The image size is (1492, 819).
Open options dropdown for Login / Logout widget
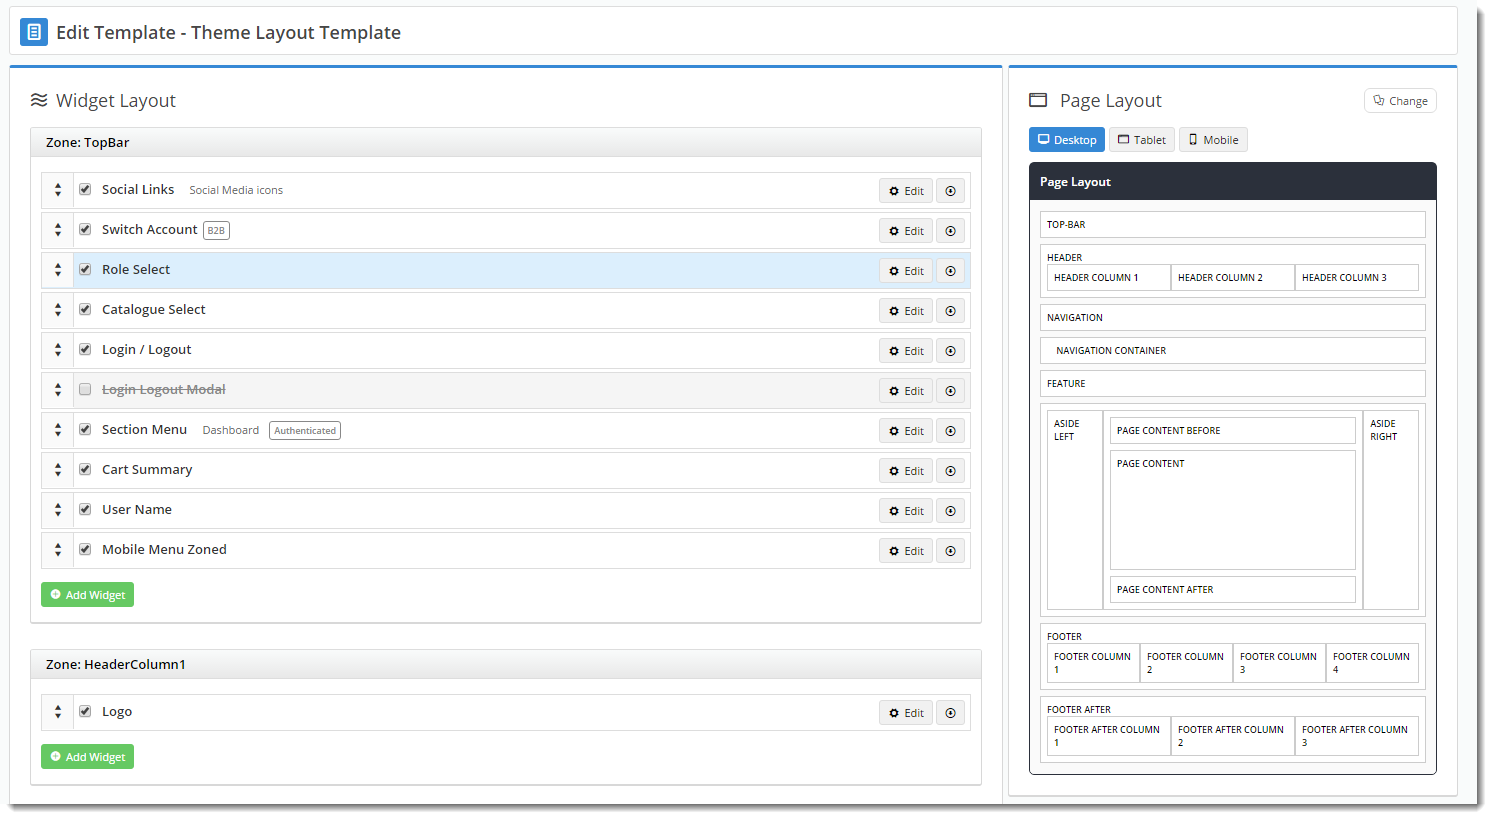[x=950, y=351]
